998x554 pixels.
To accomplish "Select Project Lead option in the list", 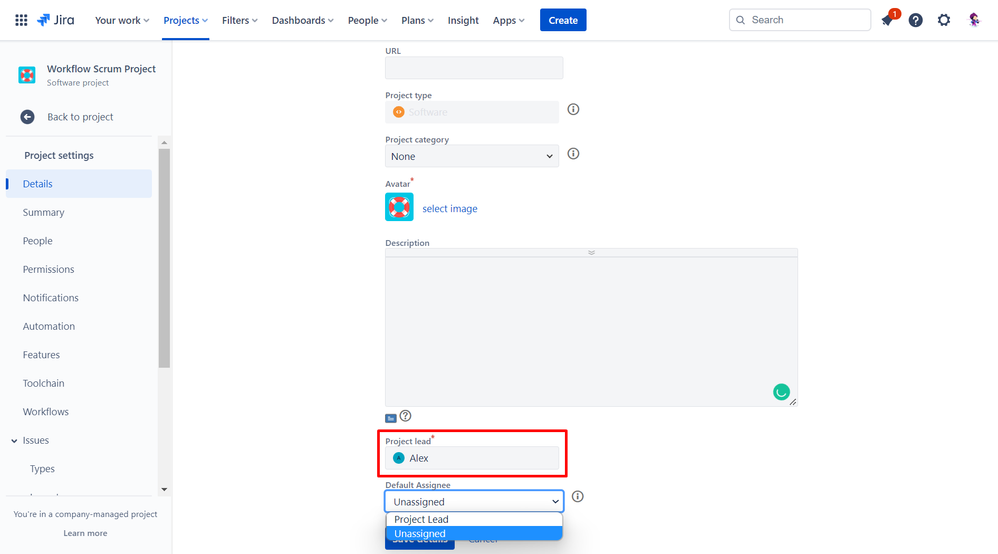I will [474, 520].
